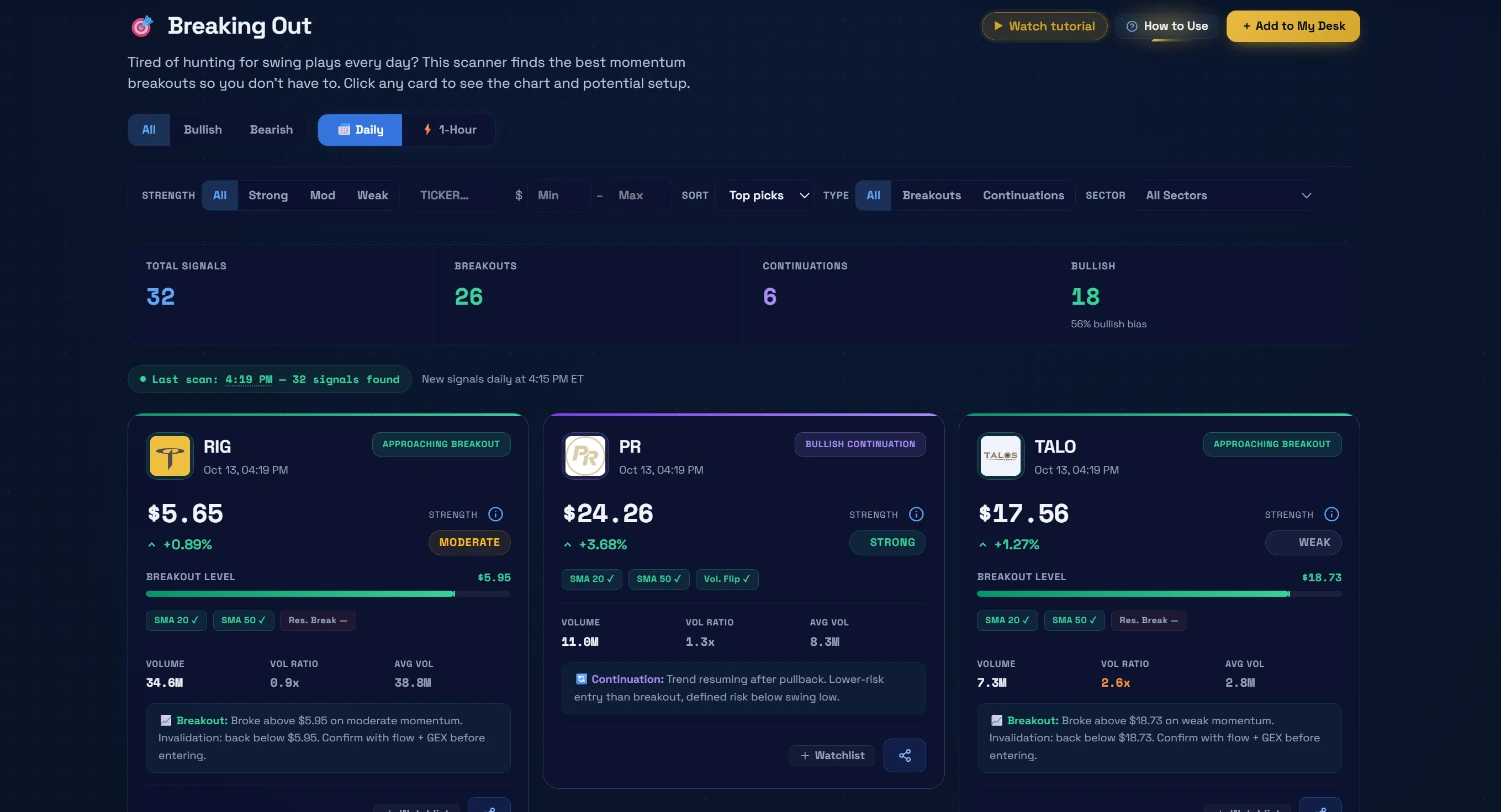1501x812 pixels.
Task: Click RIG price $5.65
Action: [x=186, y=514]
